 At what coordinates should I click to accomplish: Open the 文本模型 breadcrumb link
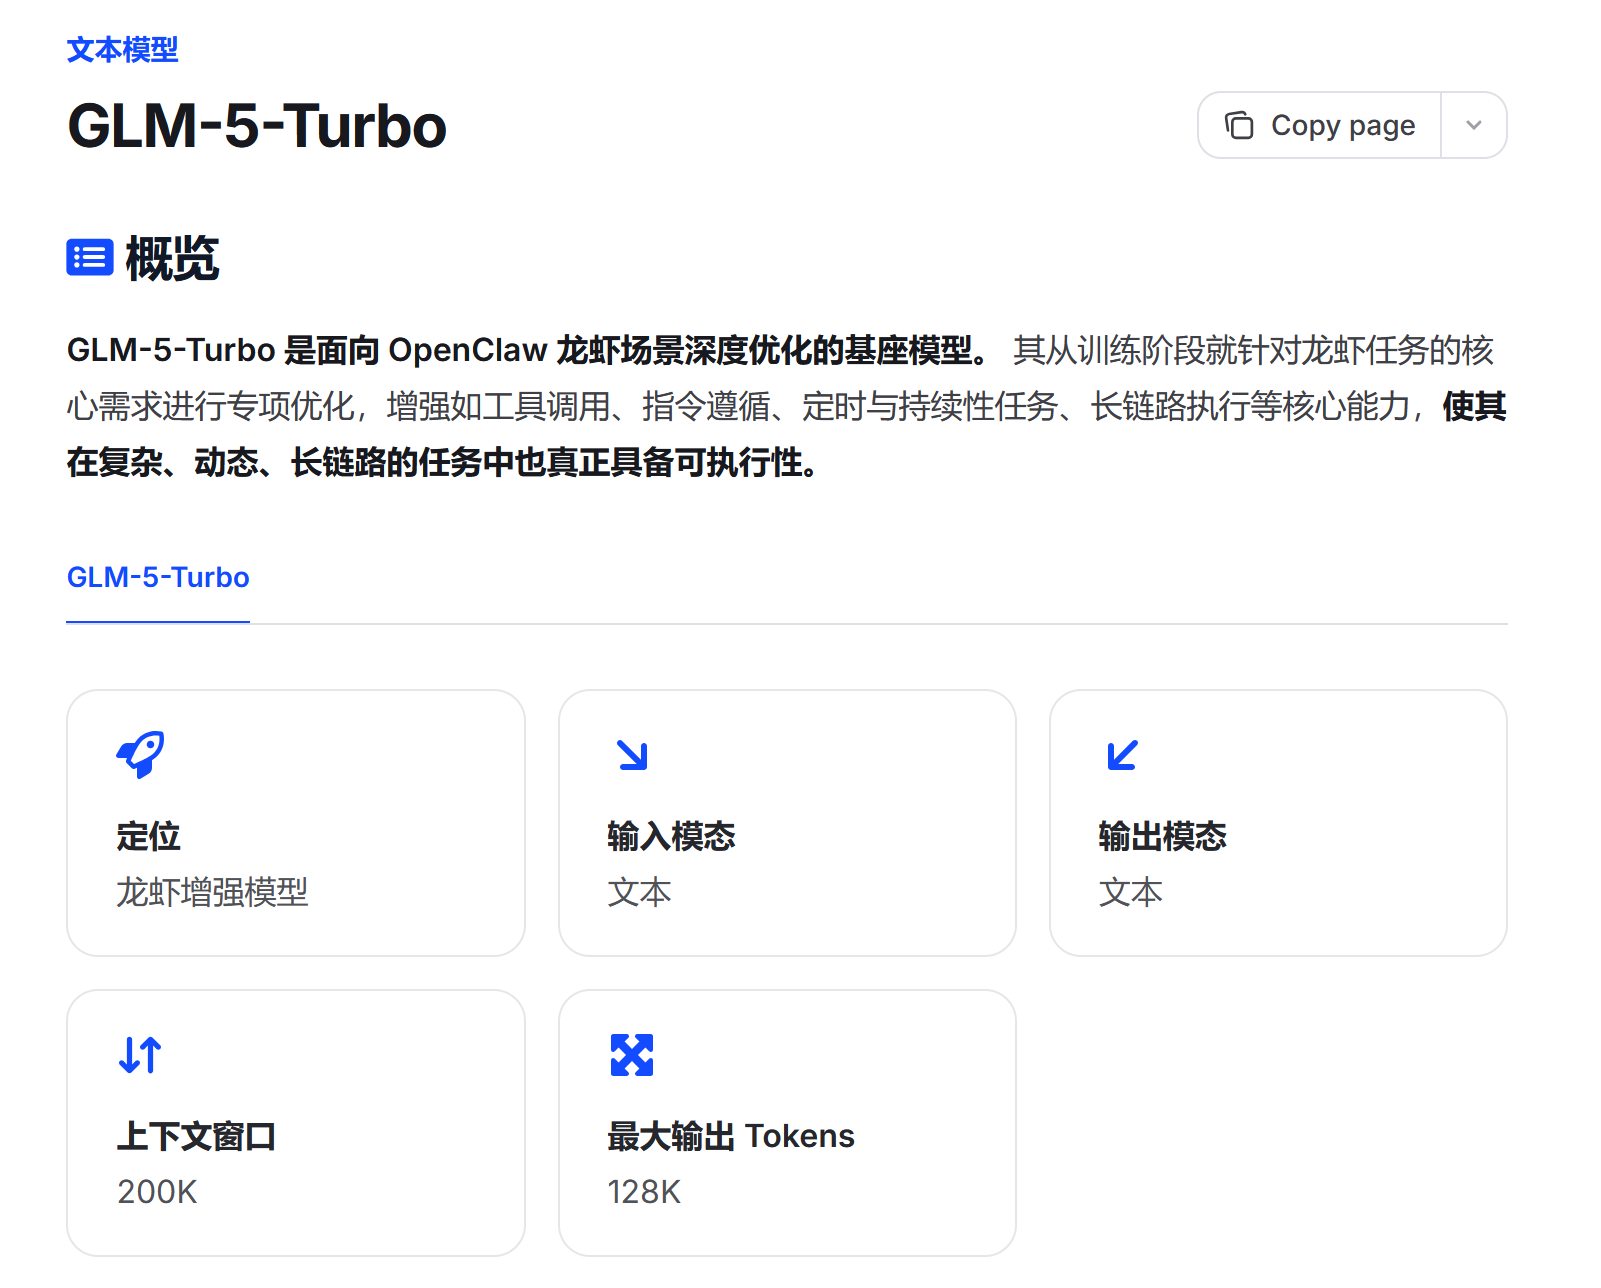(122, 50)
